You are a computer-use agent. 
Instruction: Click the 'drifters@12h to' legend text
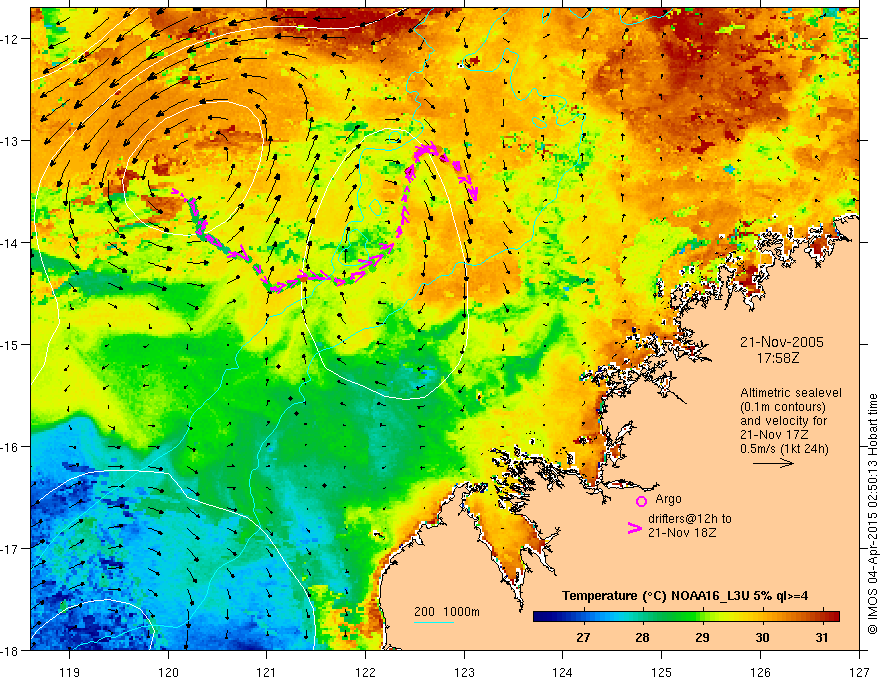click(690, 519)
